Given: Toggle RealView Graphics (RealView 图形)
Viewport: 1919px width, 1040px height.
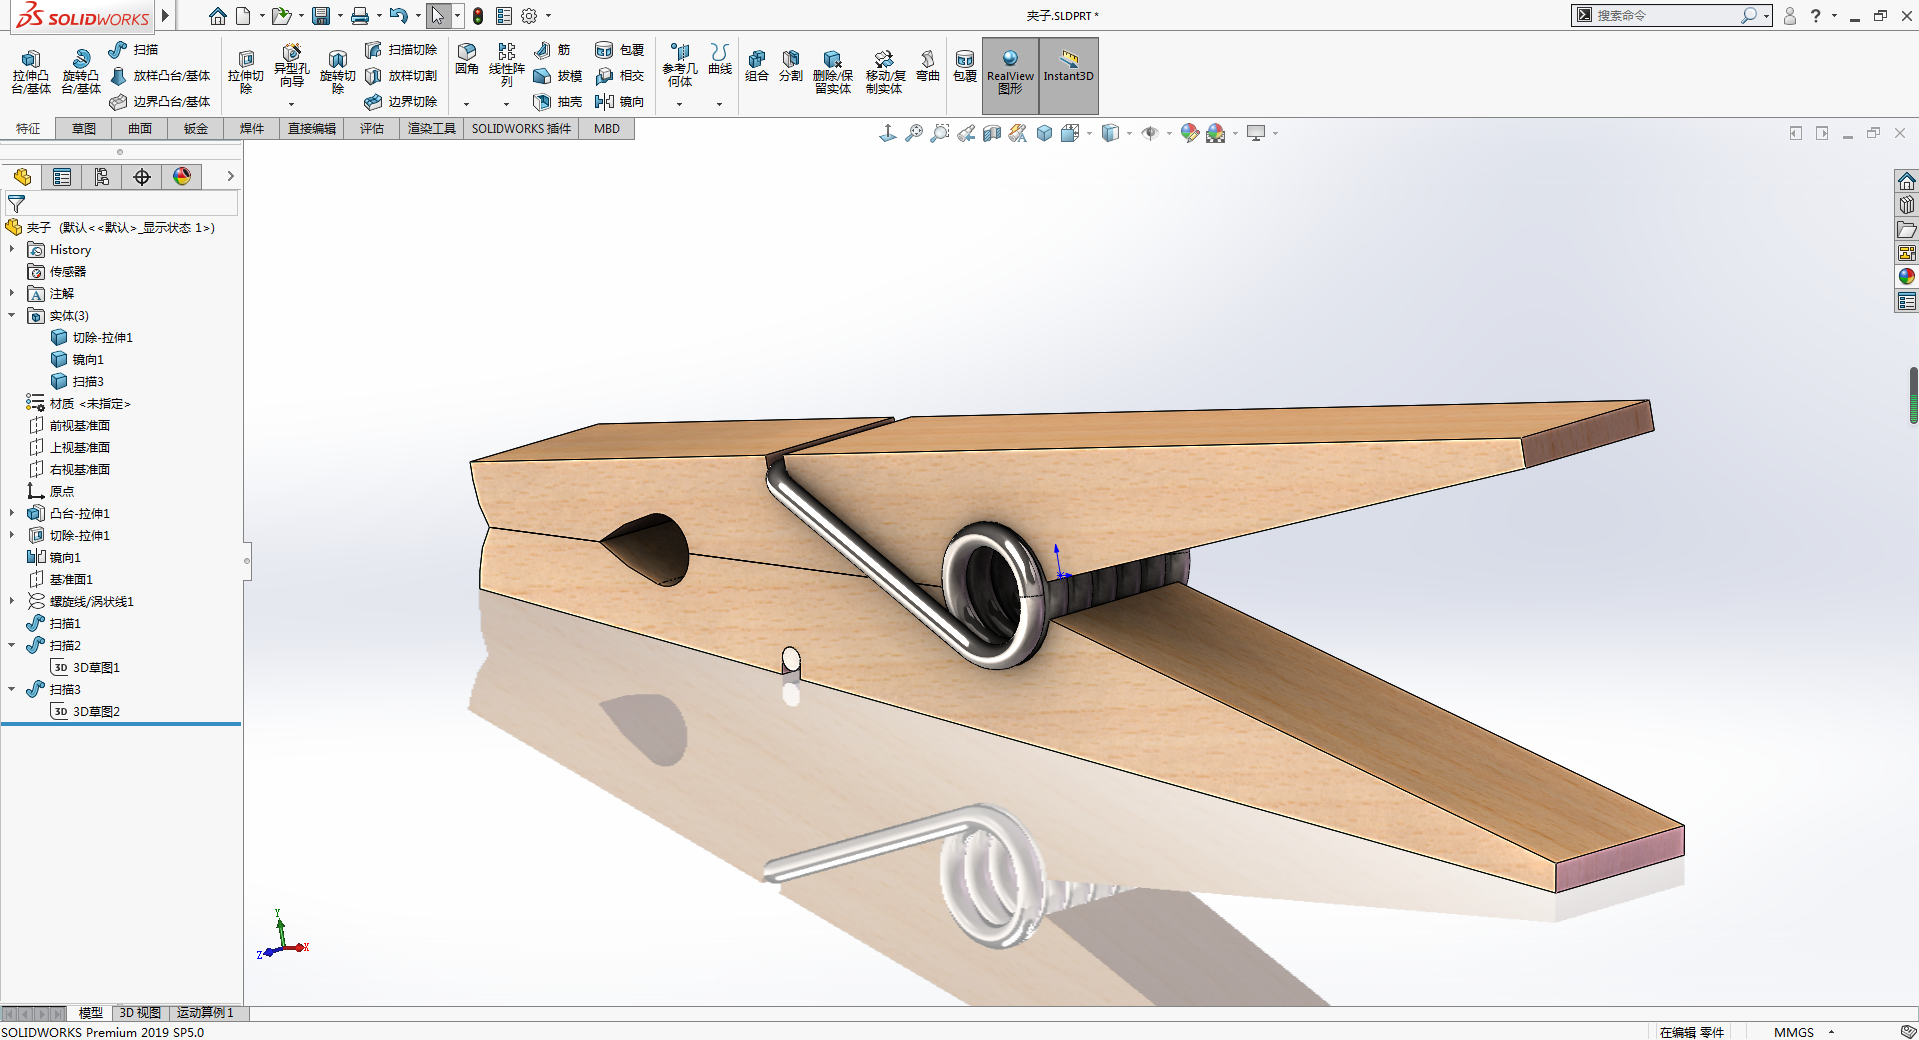Looking at the screenshot, I should [1010, 75].
